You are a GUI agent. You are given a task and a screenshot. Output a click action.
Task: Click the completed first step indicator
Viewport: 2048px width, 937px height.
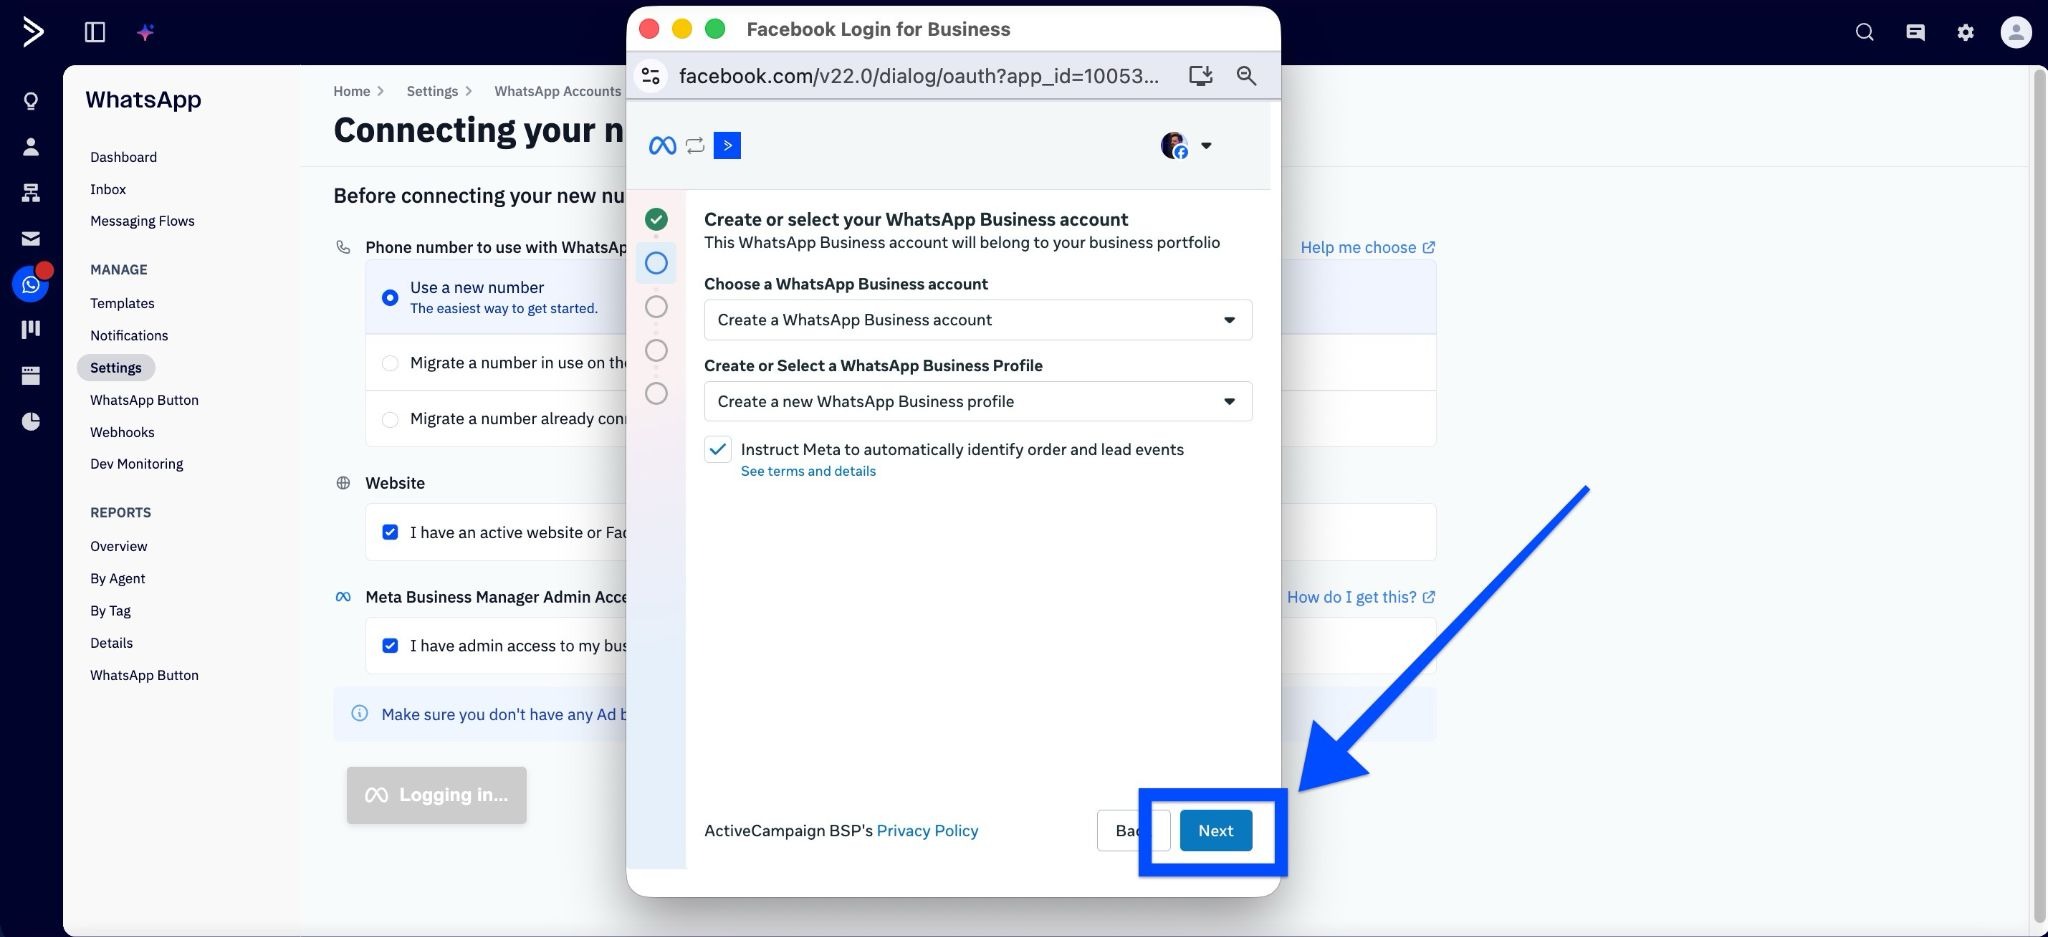(656, 219)
